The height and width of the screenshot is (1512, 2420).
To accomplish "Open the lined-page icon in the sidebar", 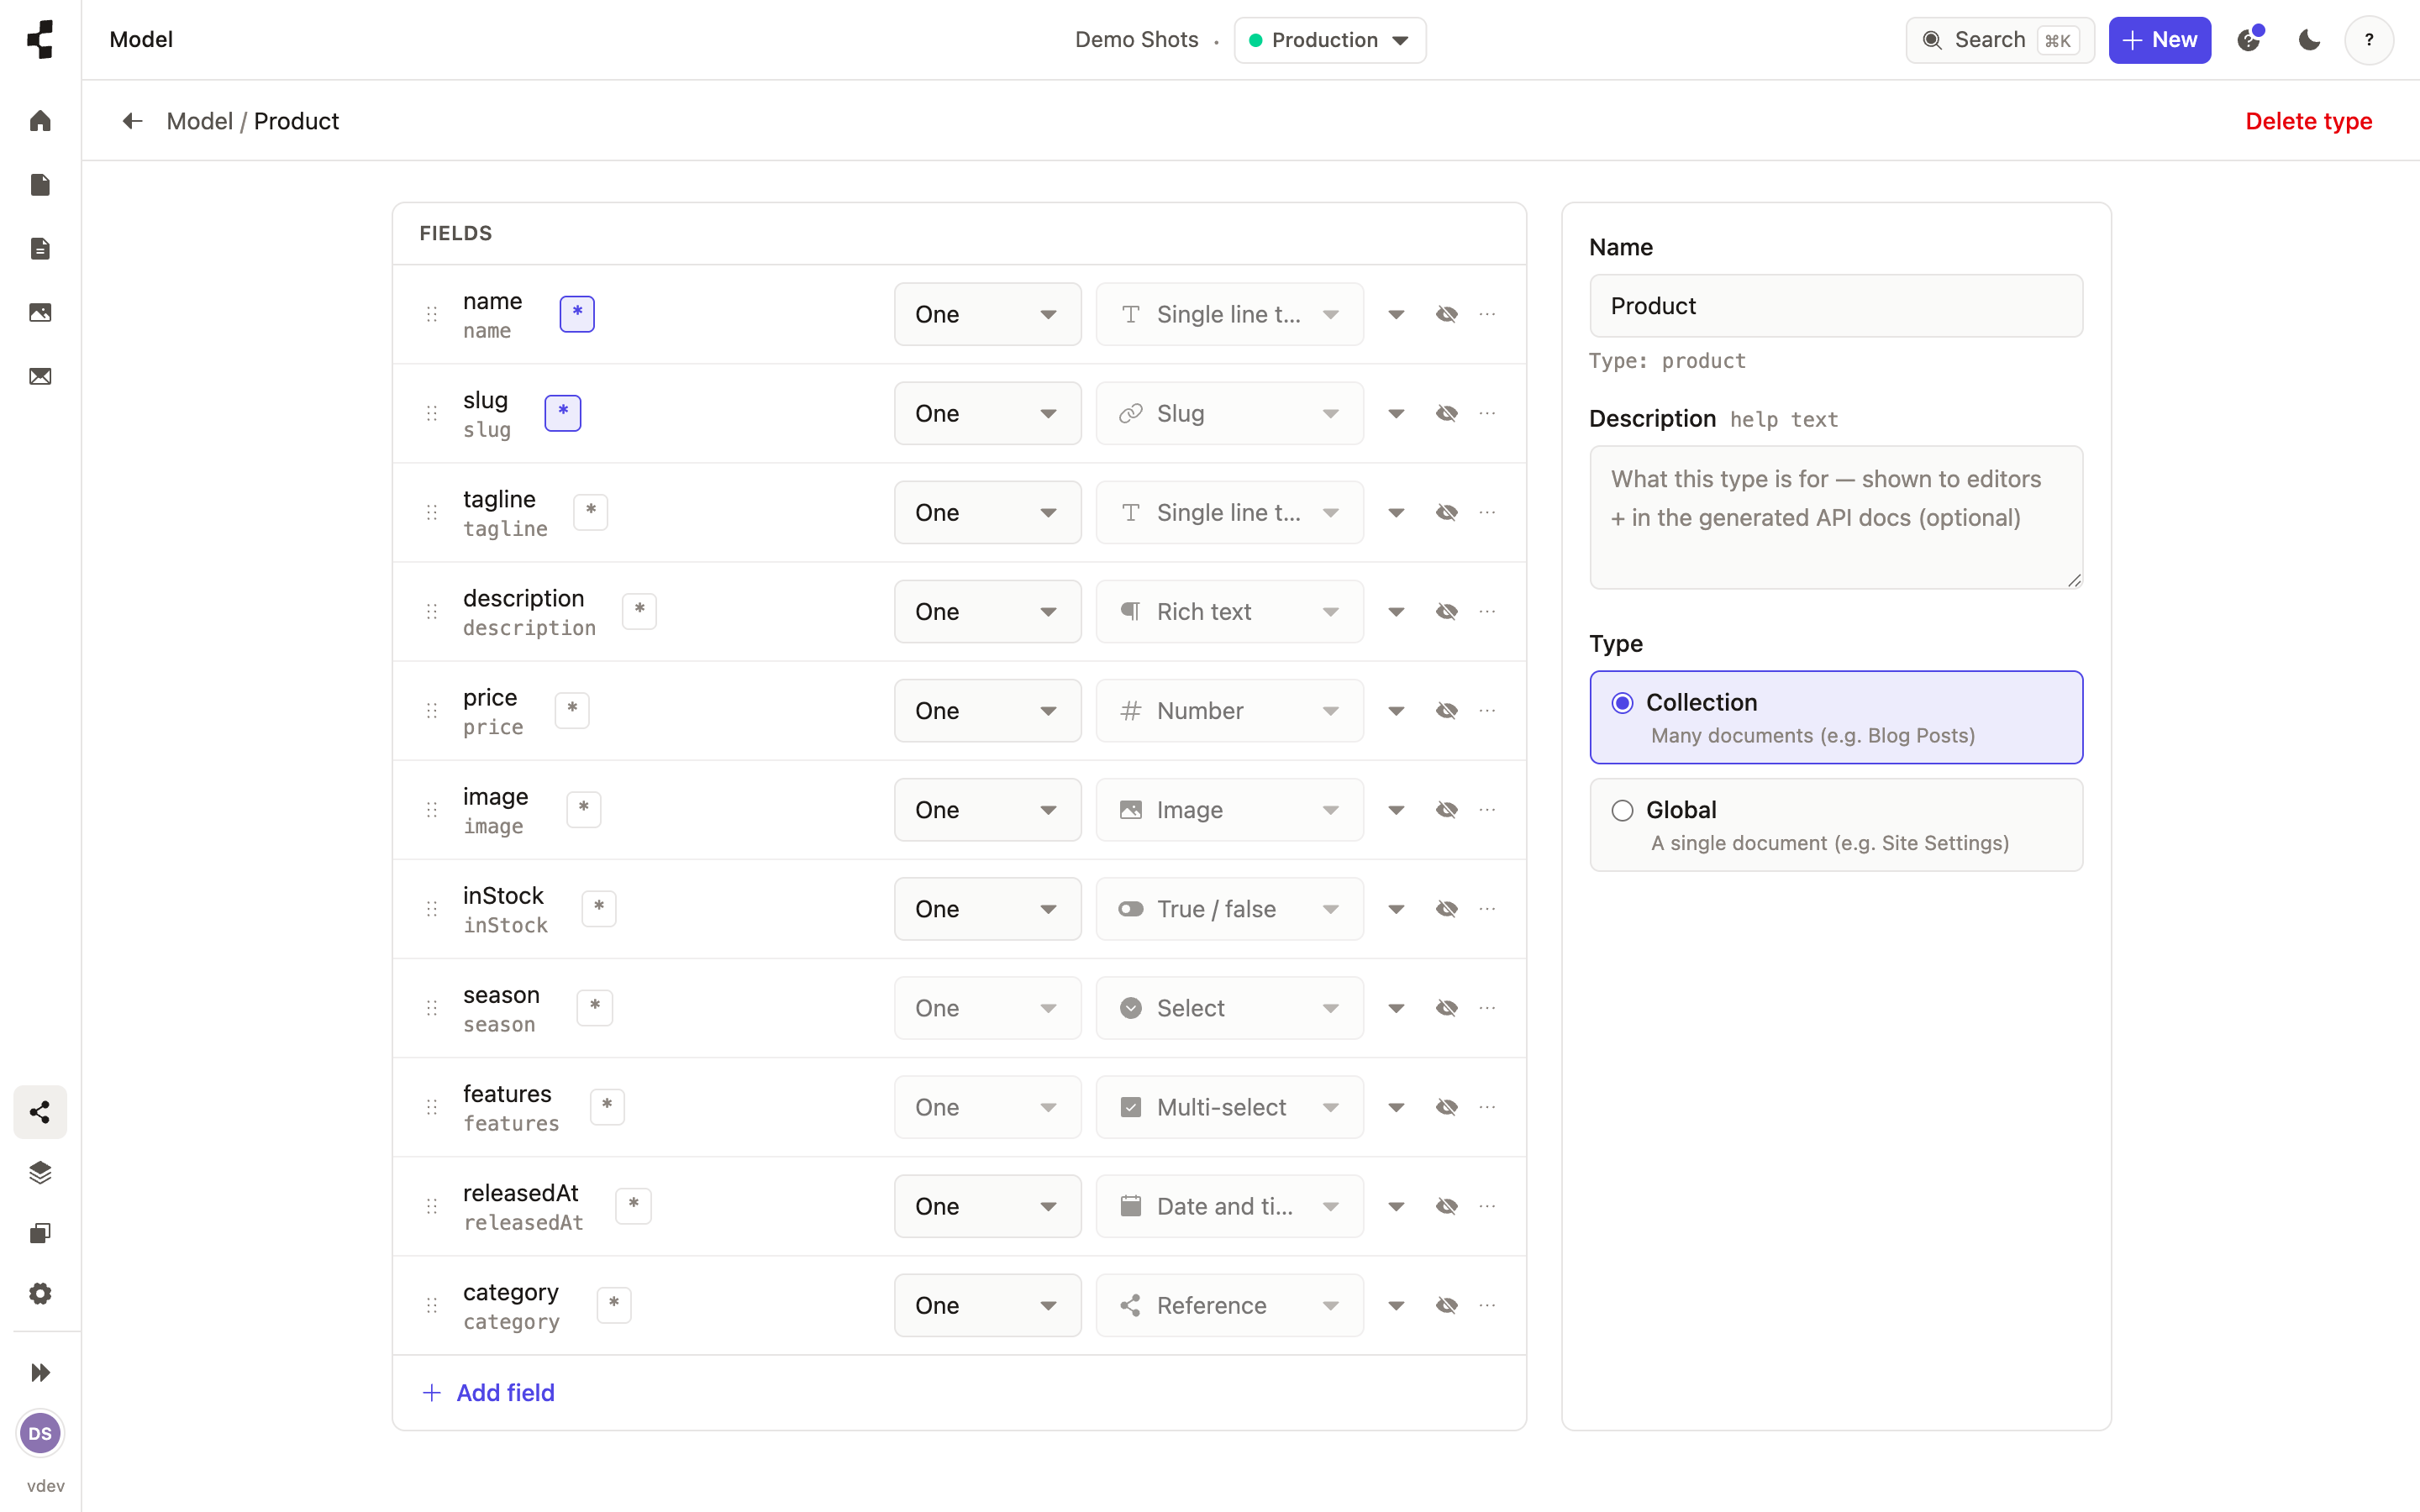I will tap(40, 249).
